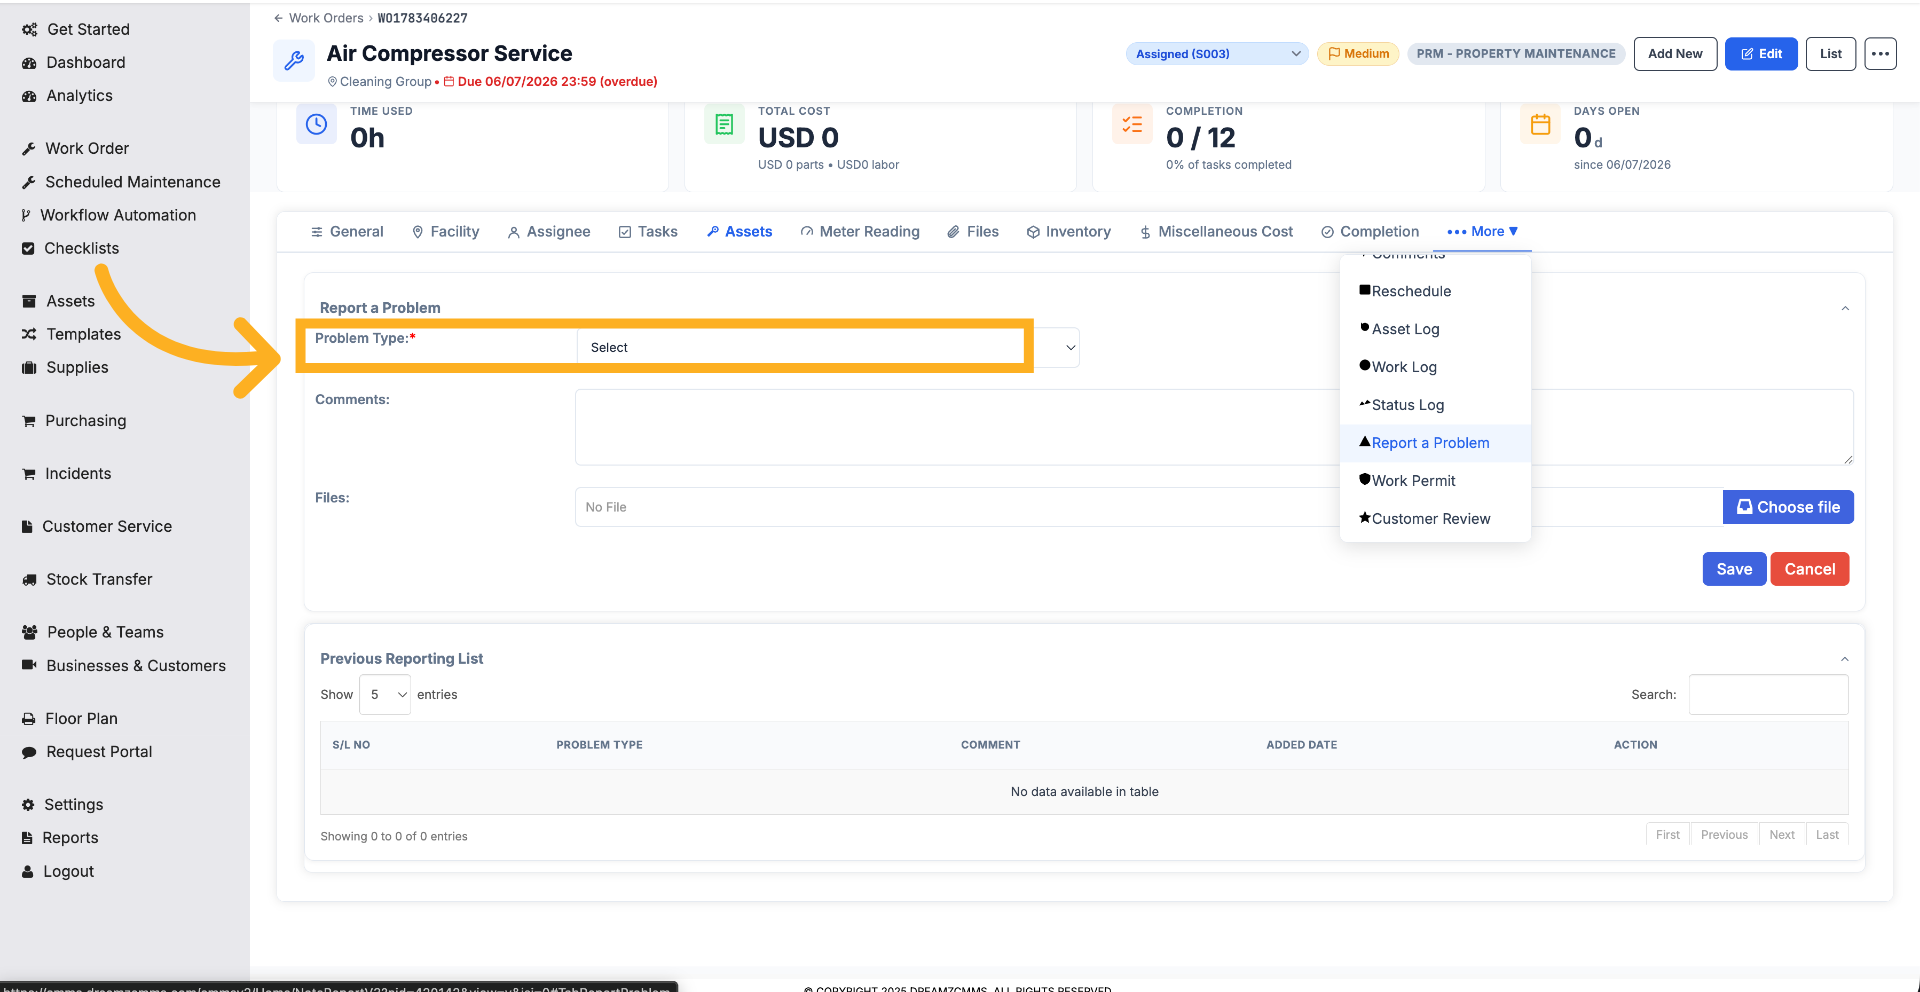Click the Save button

(x=1734, y=569)
